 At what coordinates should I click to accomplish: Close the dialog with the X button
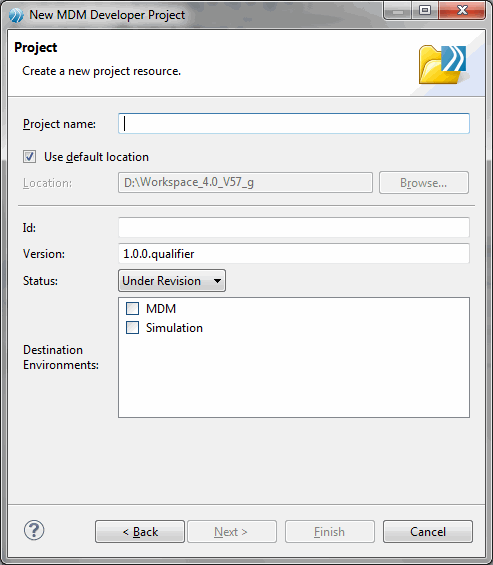coord(462,10)
